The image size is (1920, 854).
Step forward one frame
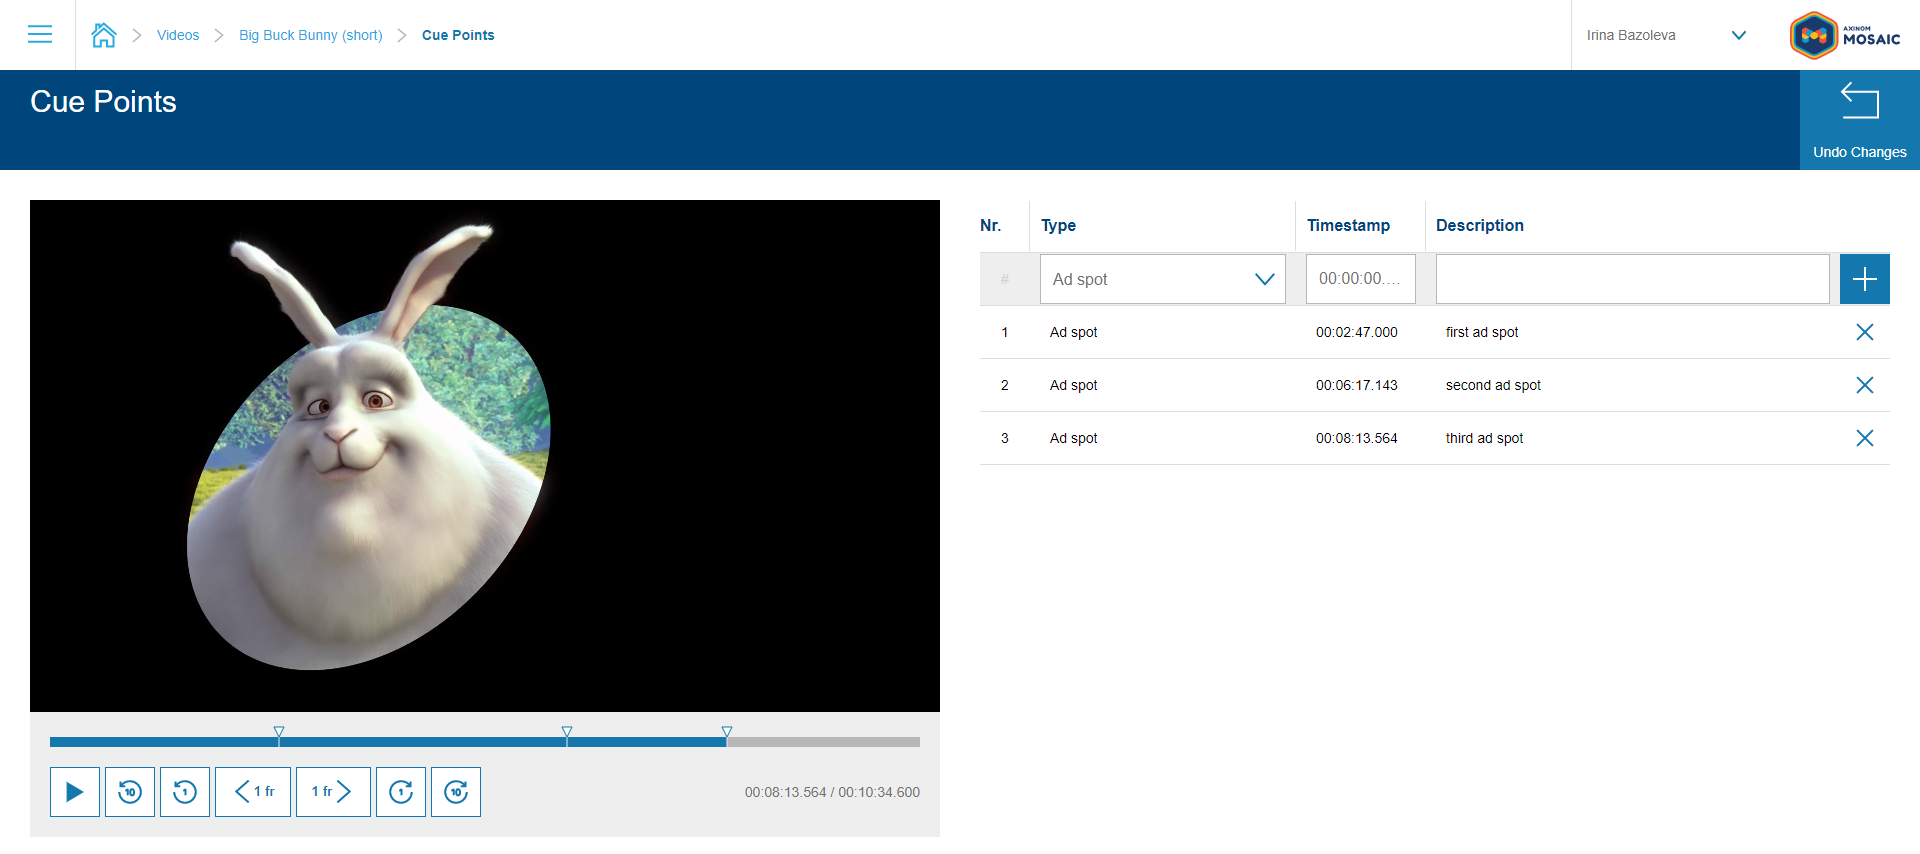coord(333,792)
